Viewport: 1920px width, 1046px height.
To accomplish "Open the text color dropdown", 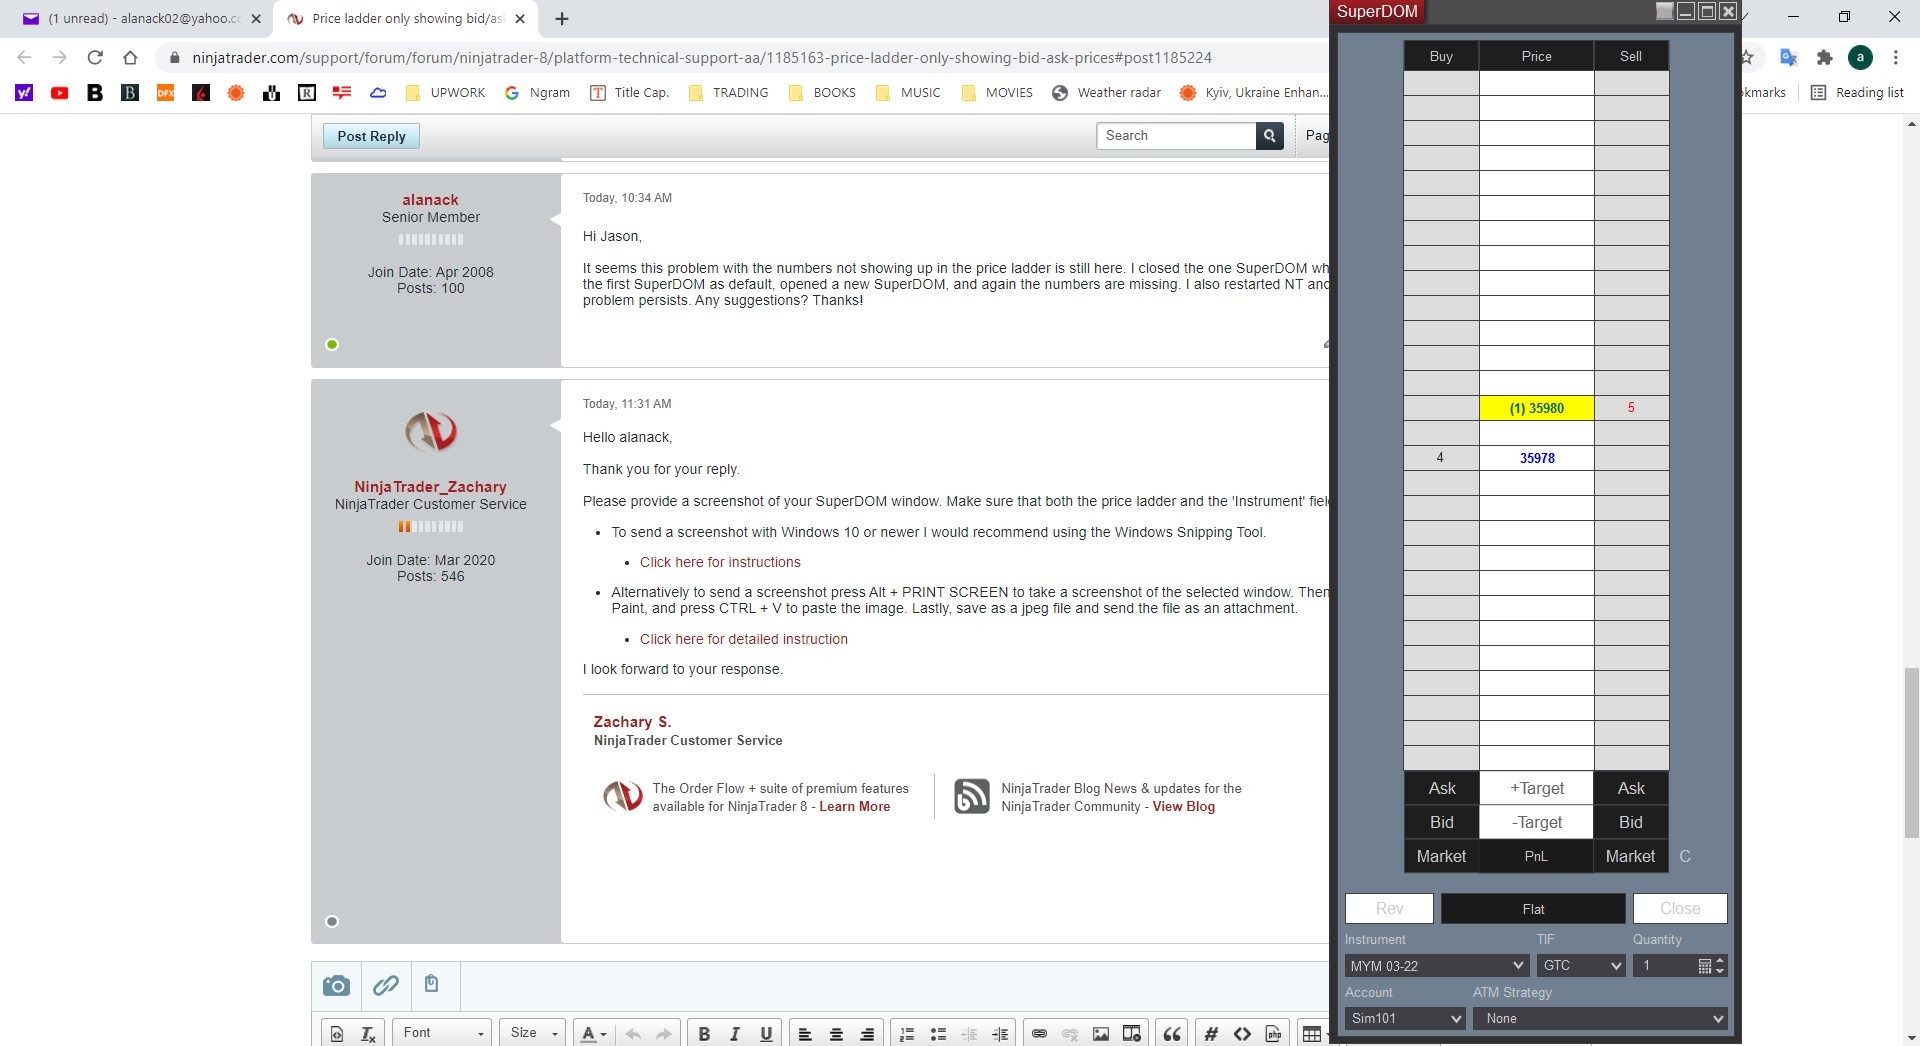I will click(x=594, y=1034).
